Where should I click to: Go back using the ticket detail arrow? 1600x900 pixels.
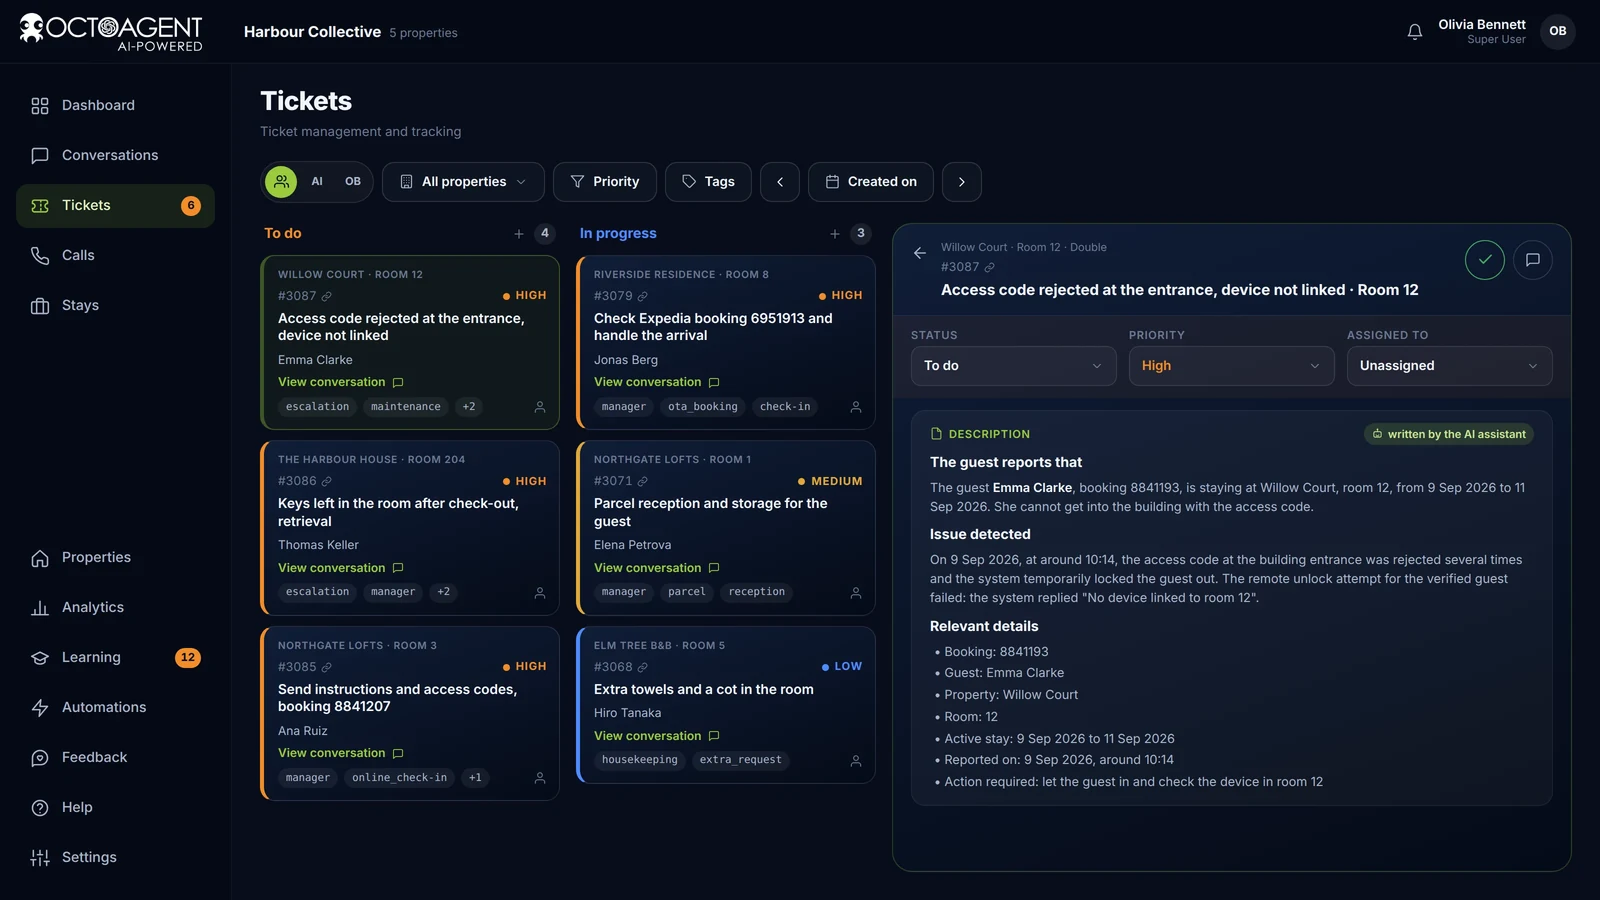pos(919,253)
